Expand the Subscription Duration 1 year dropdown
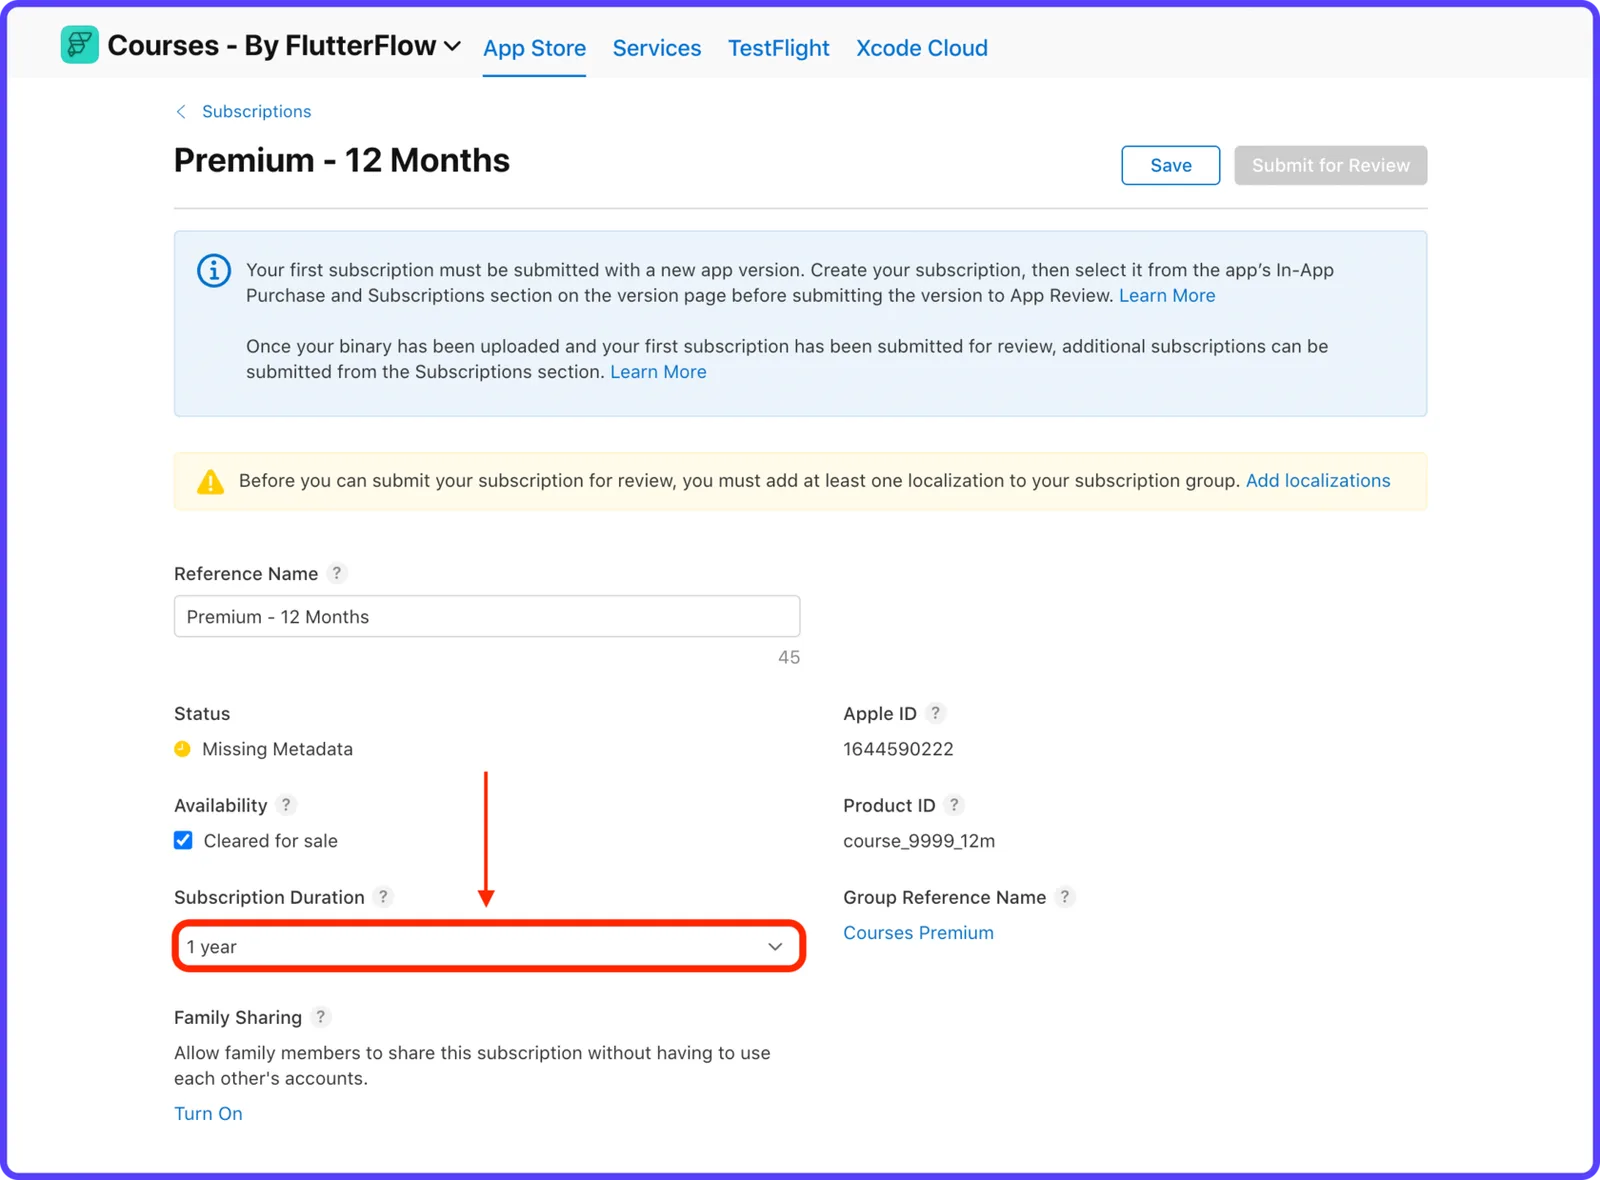Screen dimensions: 1600x1180 click(x=488, y=946)
